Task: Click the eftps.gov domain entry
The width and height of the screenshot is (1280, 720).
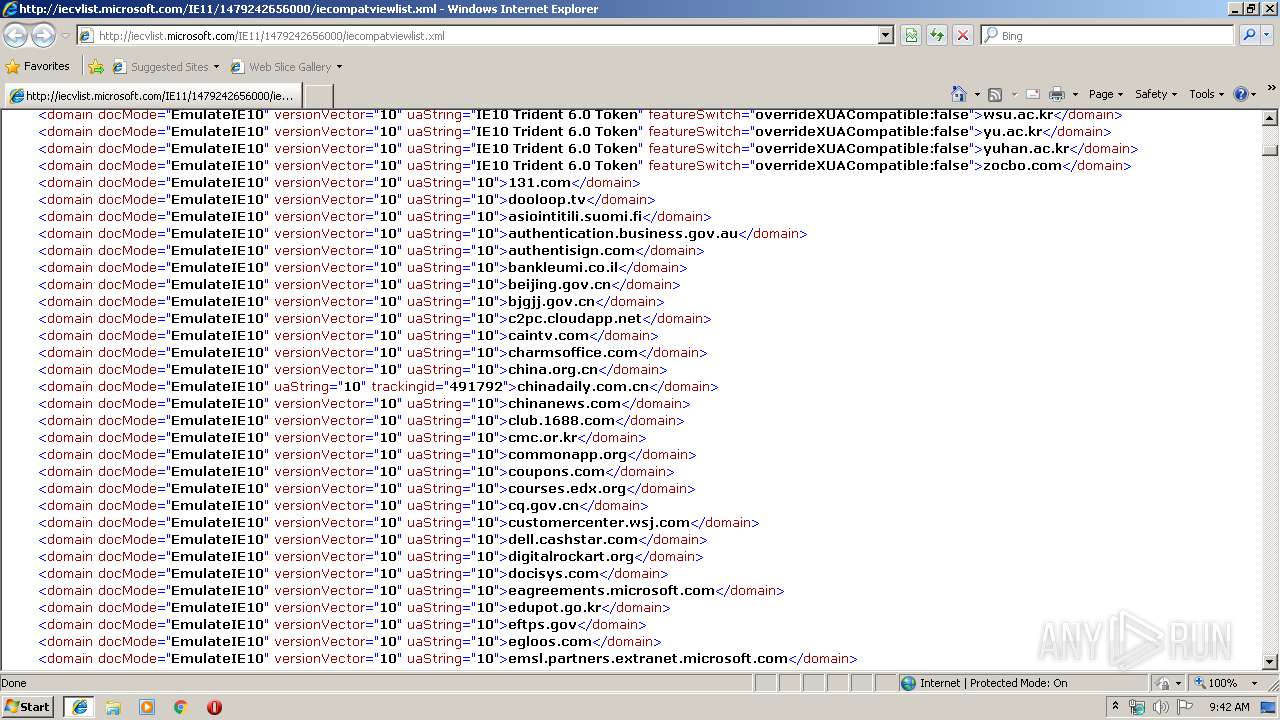Action: pos(543,624)
